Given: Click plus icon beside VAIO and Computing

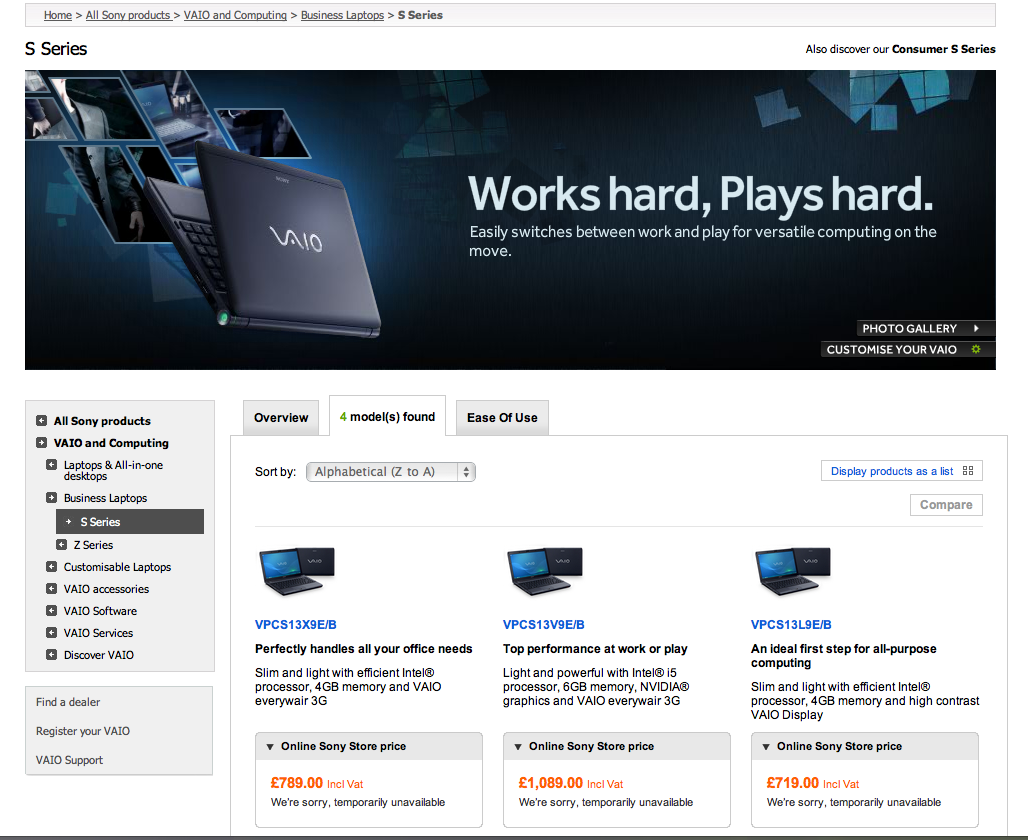Looking at the screenshot, I should 41,443.
